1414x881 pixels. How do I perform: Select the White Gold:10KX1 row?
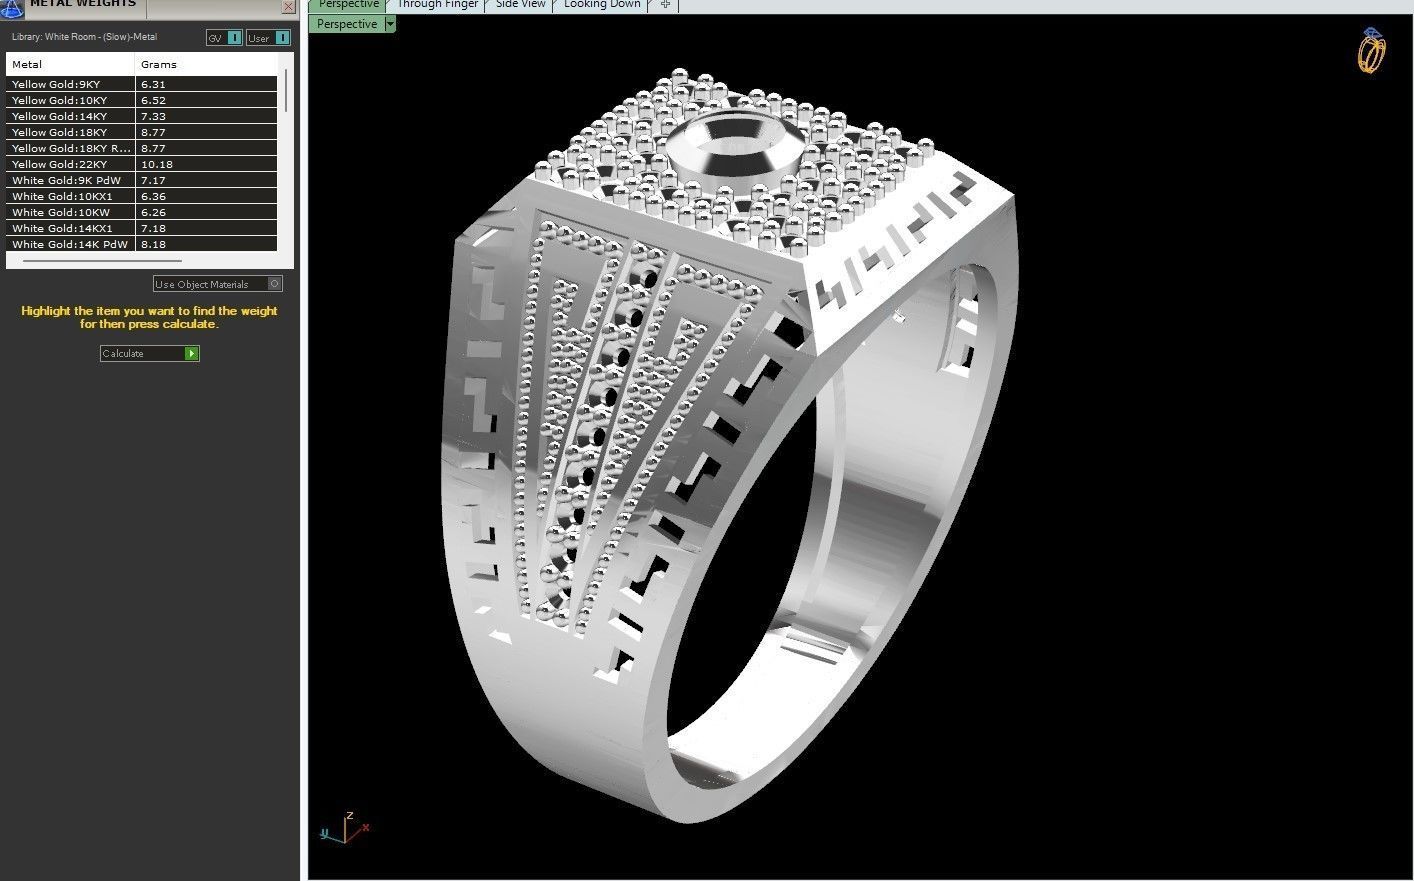pos(142,196)
